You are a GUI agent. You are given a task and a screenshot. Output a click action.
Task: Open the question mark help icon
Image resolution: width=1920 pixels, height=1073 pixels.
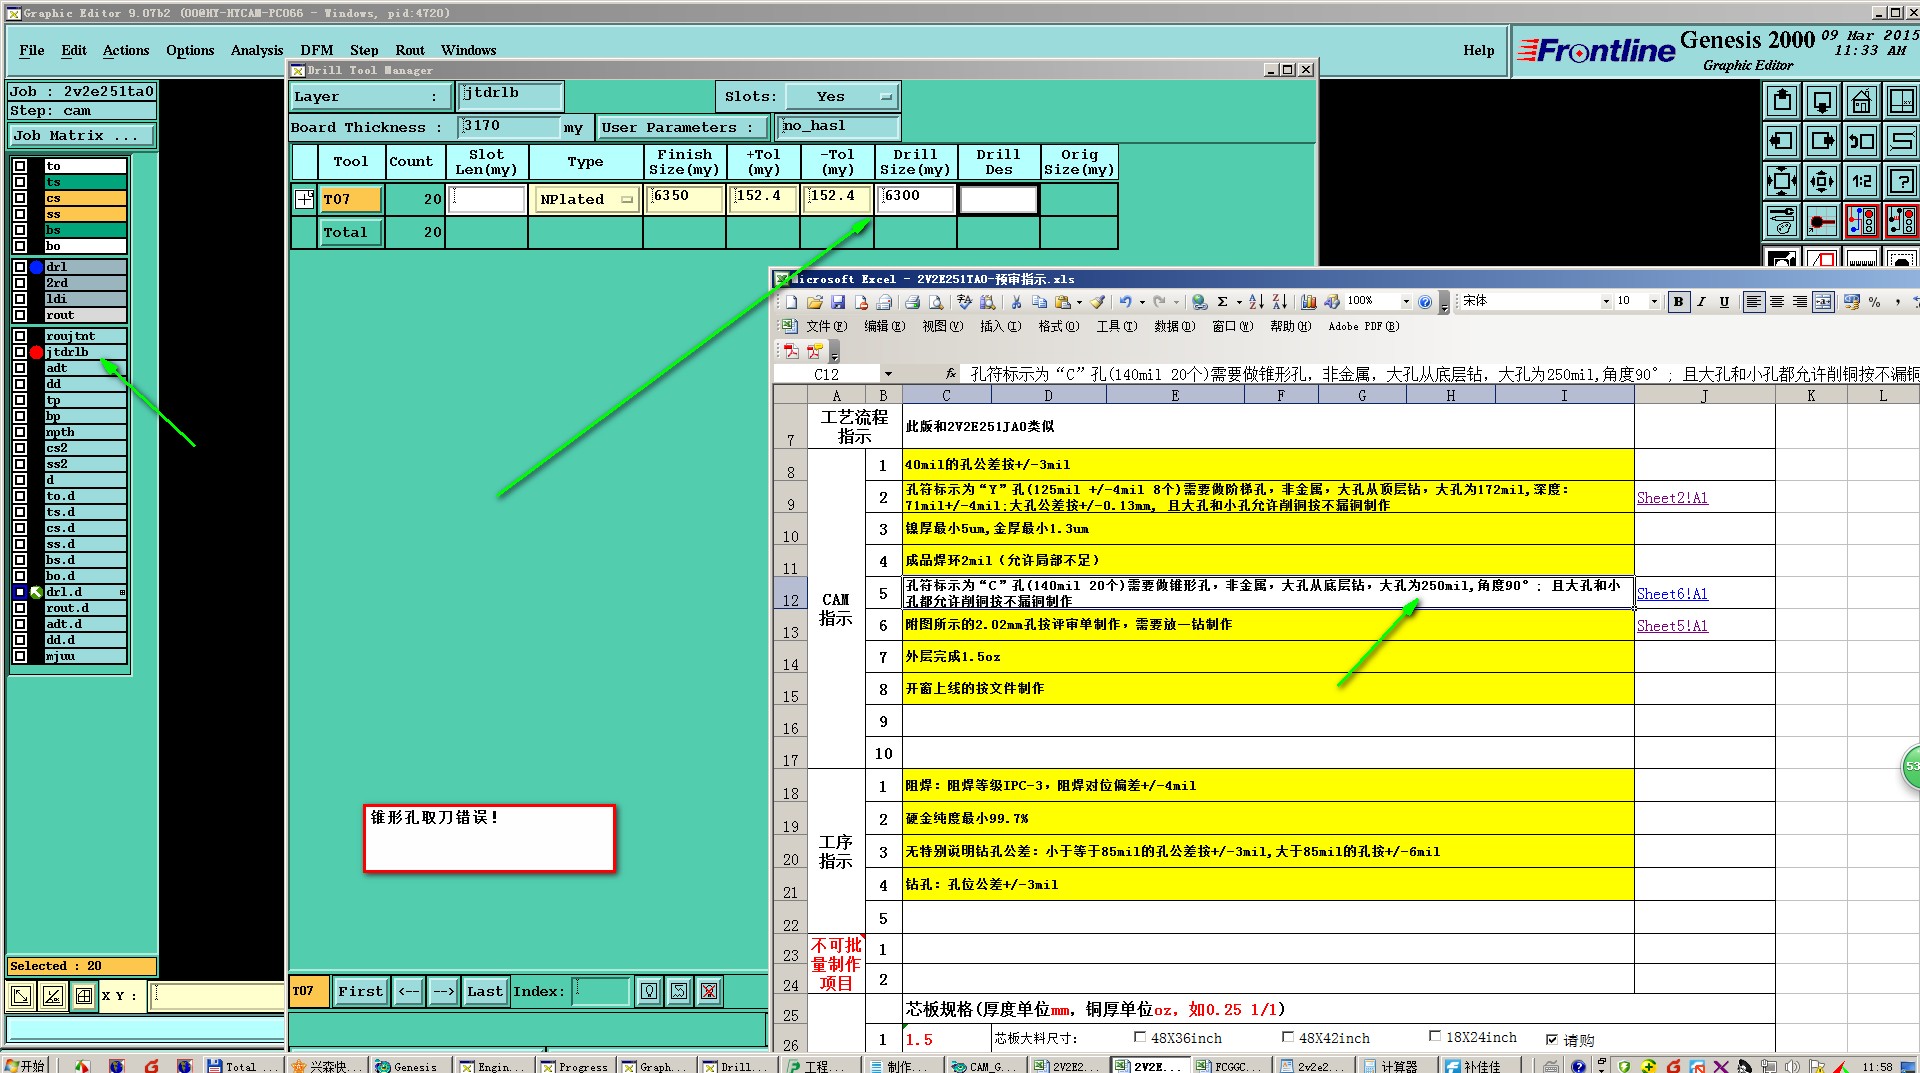(1901, 181)
